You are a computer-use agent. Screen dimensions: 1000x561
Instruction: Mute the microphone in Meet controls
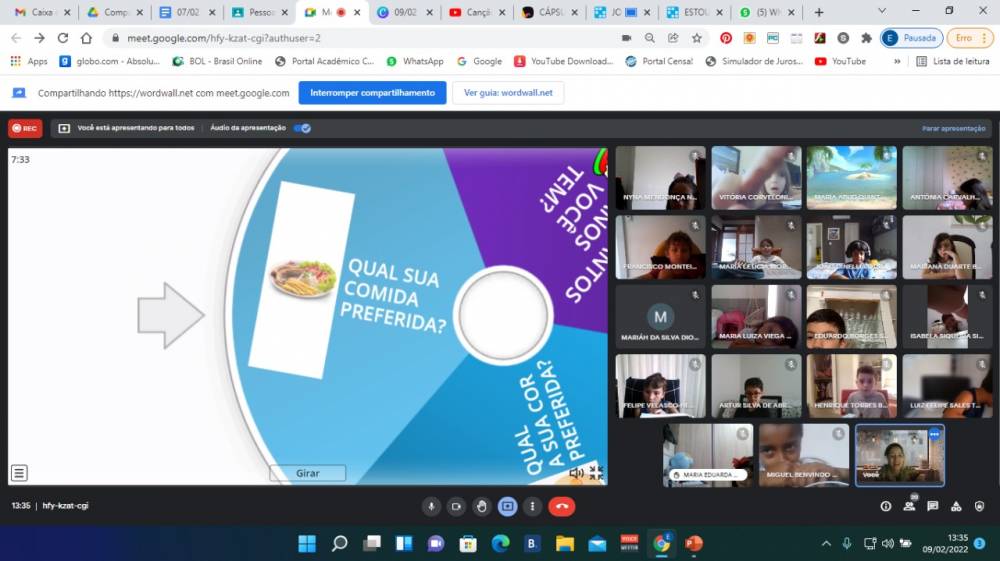431,506
